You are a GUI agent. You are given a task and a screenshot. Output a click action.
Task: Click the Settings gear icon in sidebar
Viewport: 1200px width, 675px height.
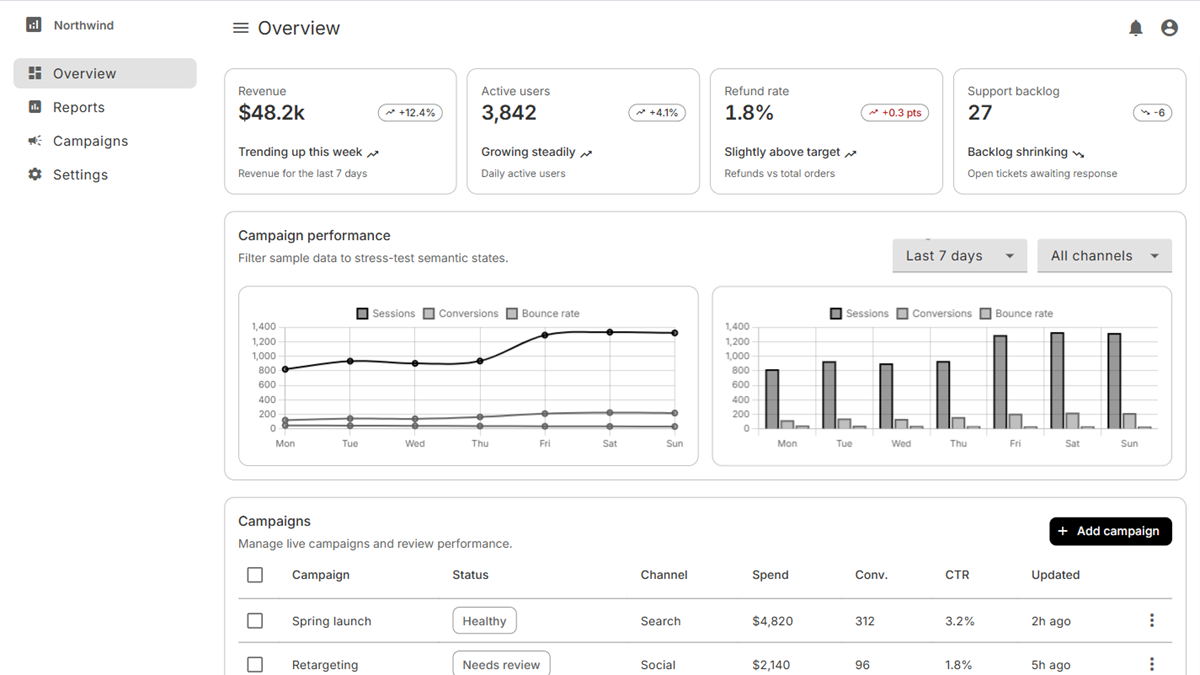coord(35,174)
